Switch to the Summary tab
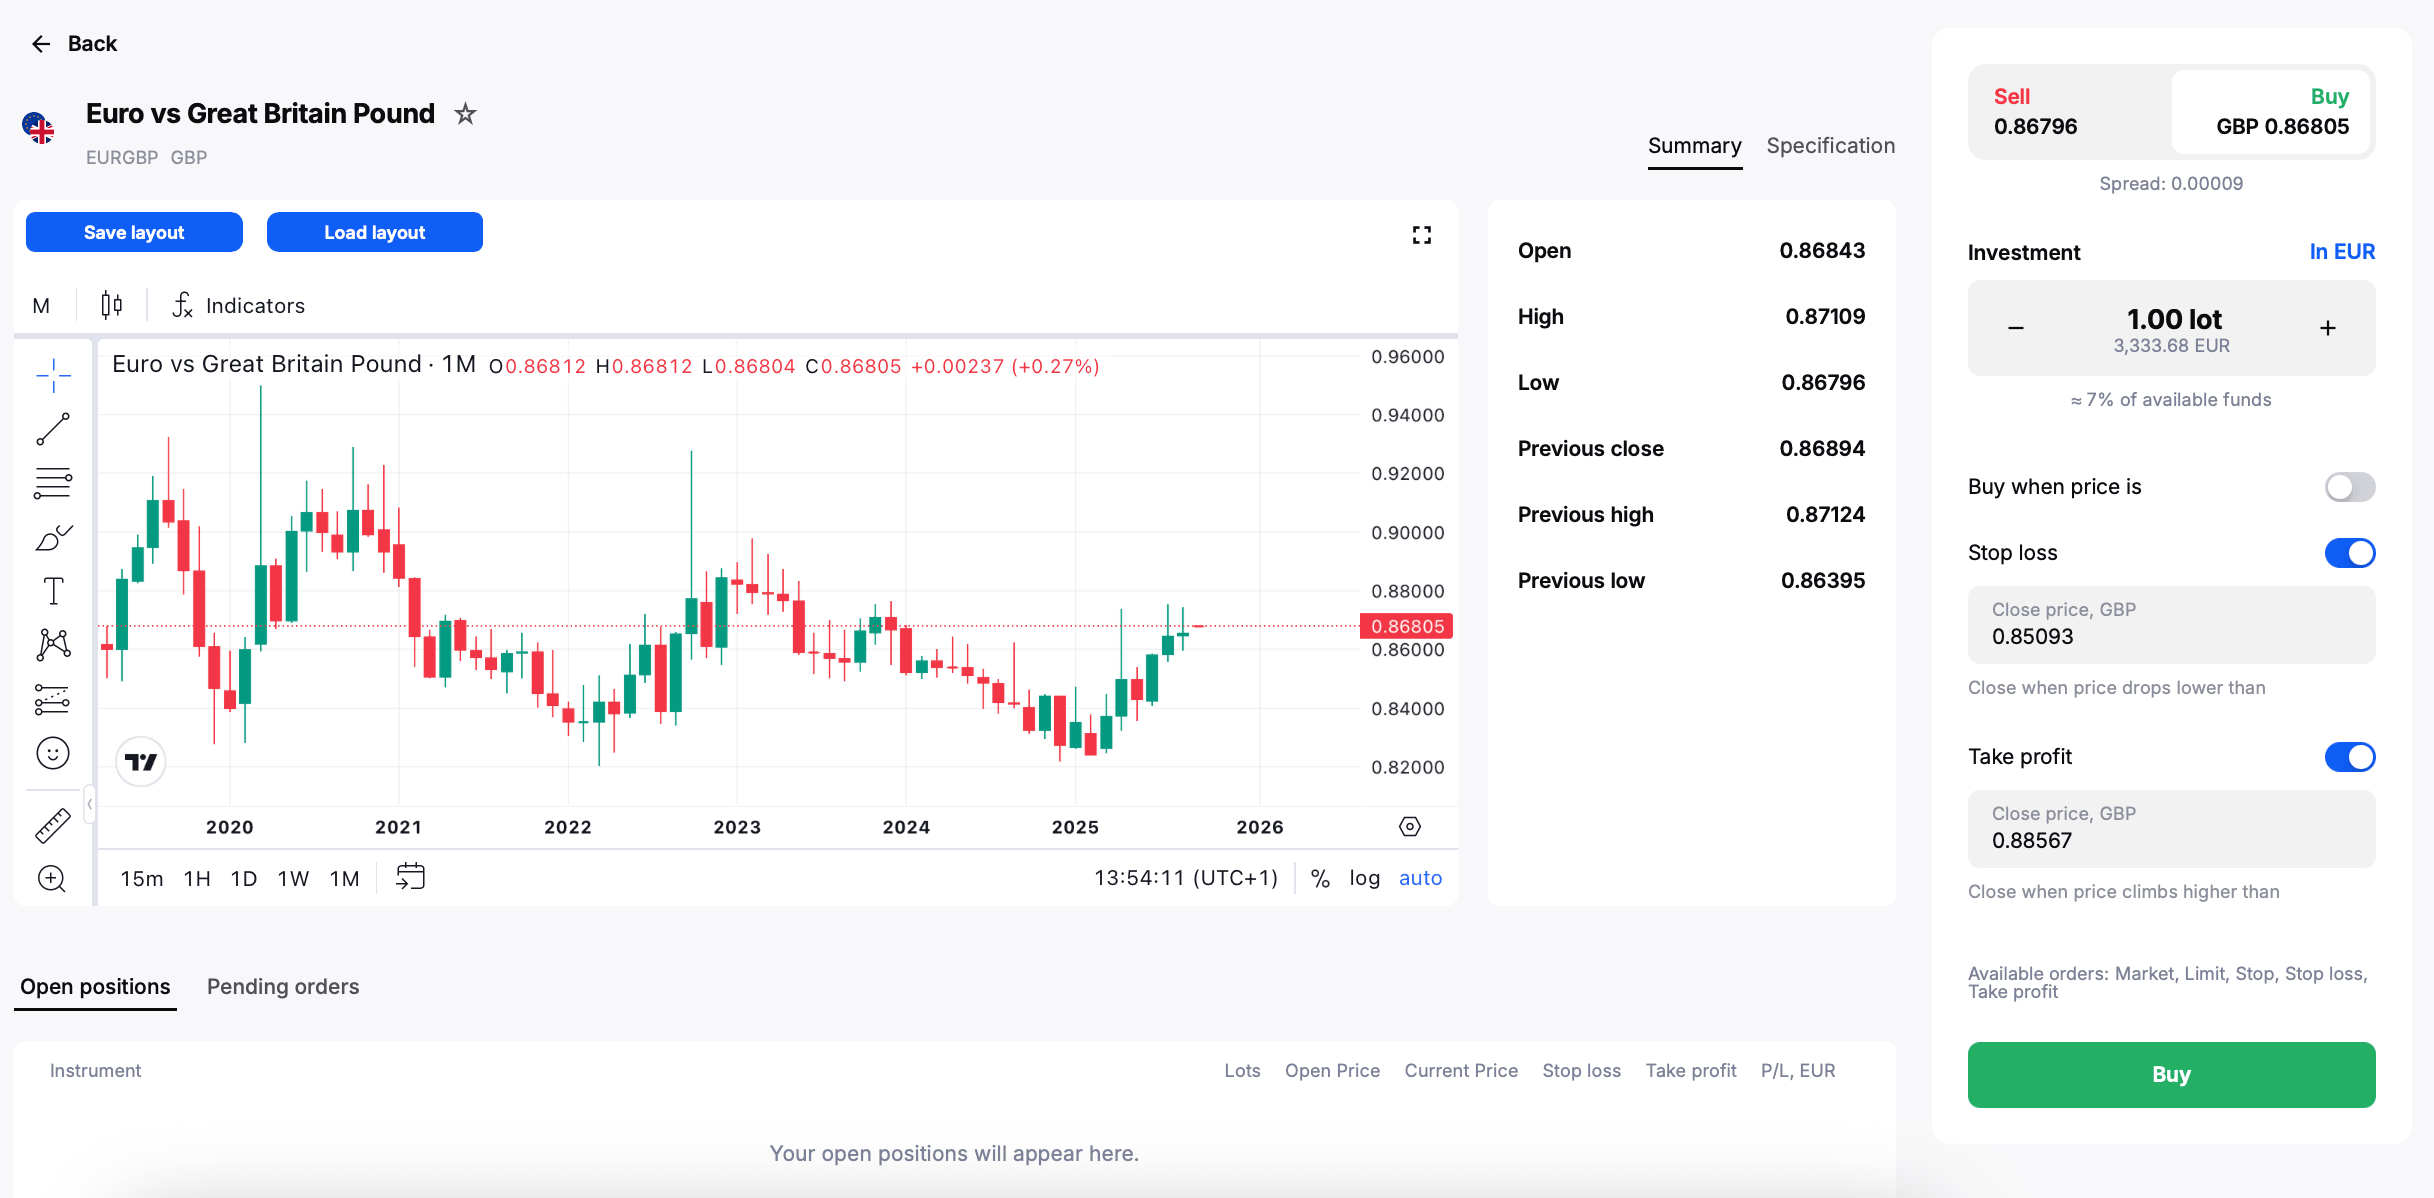This screenshot has width=2434, height=1198. [1695, 146]
